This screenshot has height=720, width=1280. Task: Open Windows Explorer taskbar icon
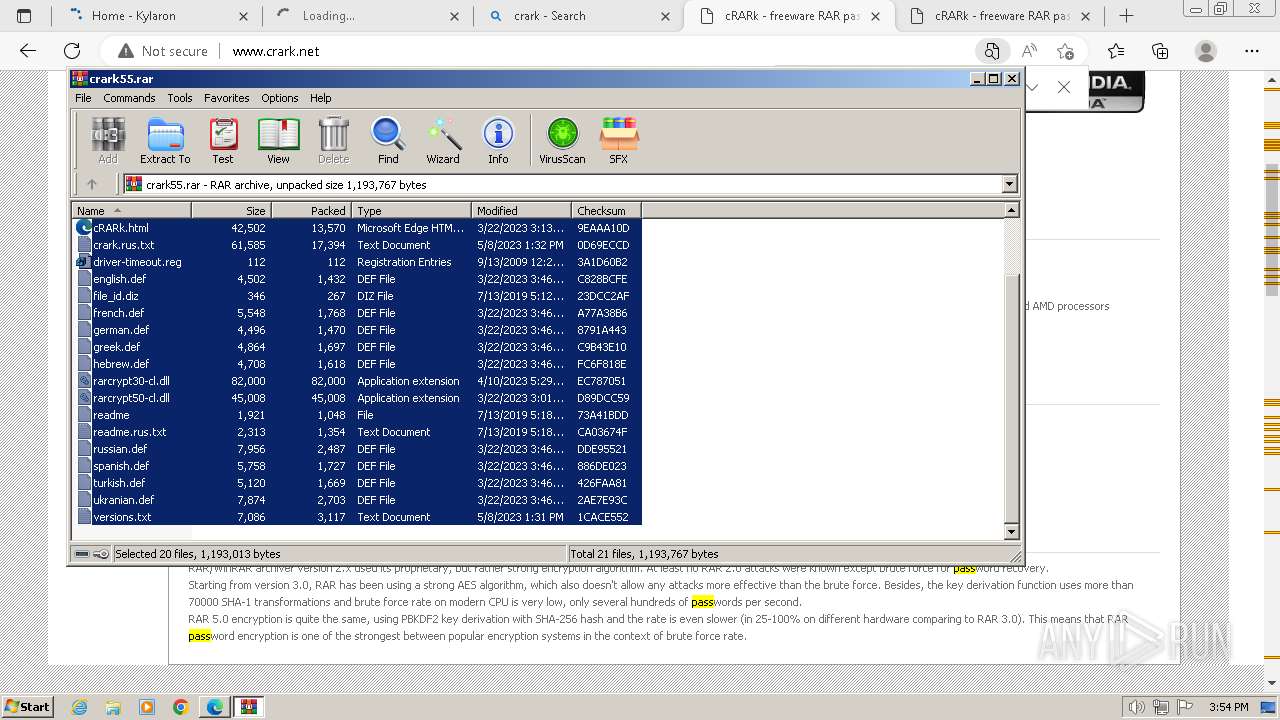(x=113, y=707)
